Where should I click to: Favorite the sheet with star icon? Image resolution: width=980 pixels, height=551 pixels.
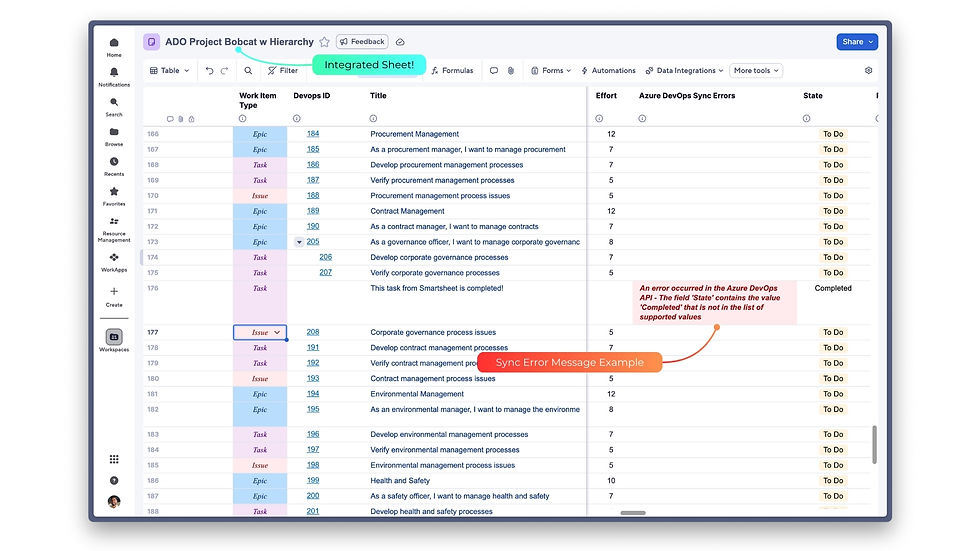point(324,42)
